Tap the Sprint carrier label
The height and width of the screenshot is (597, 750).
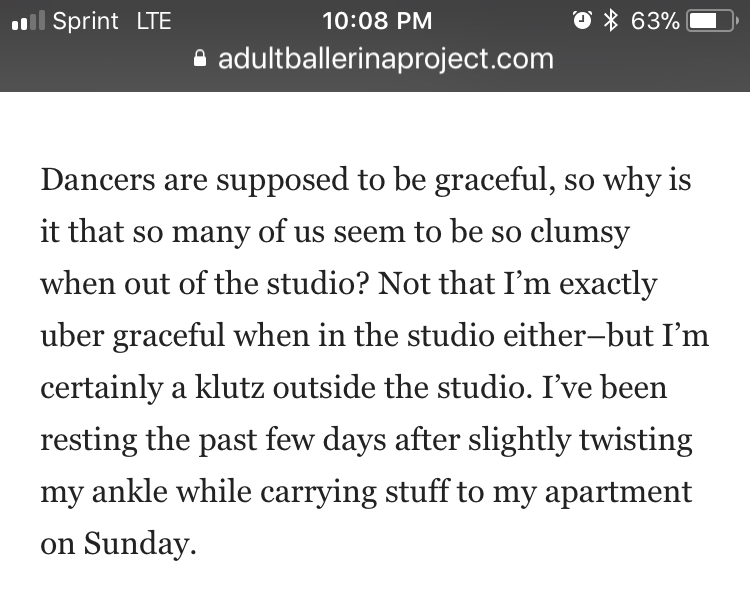point(85,20)
